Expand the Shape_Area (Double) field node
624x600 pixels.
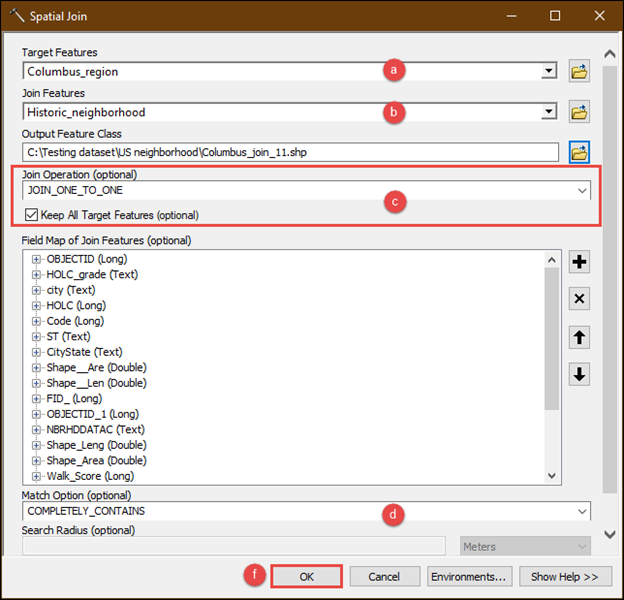click(x=36, y=461)
